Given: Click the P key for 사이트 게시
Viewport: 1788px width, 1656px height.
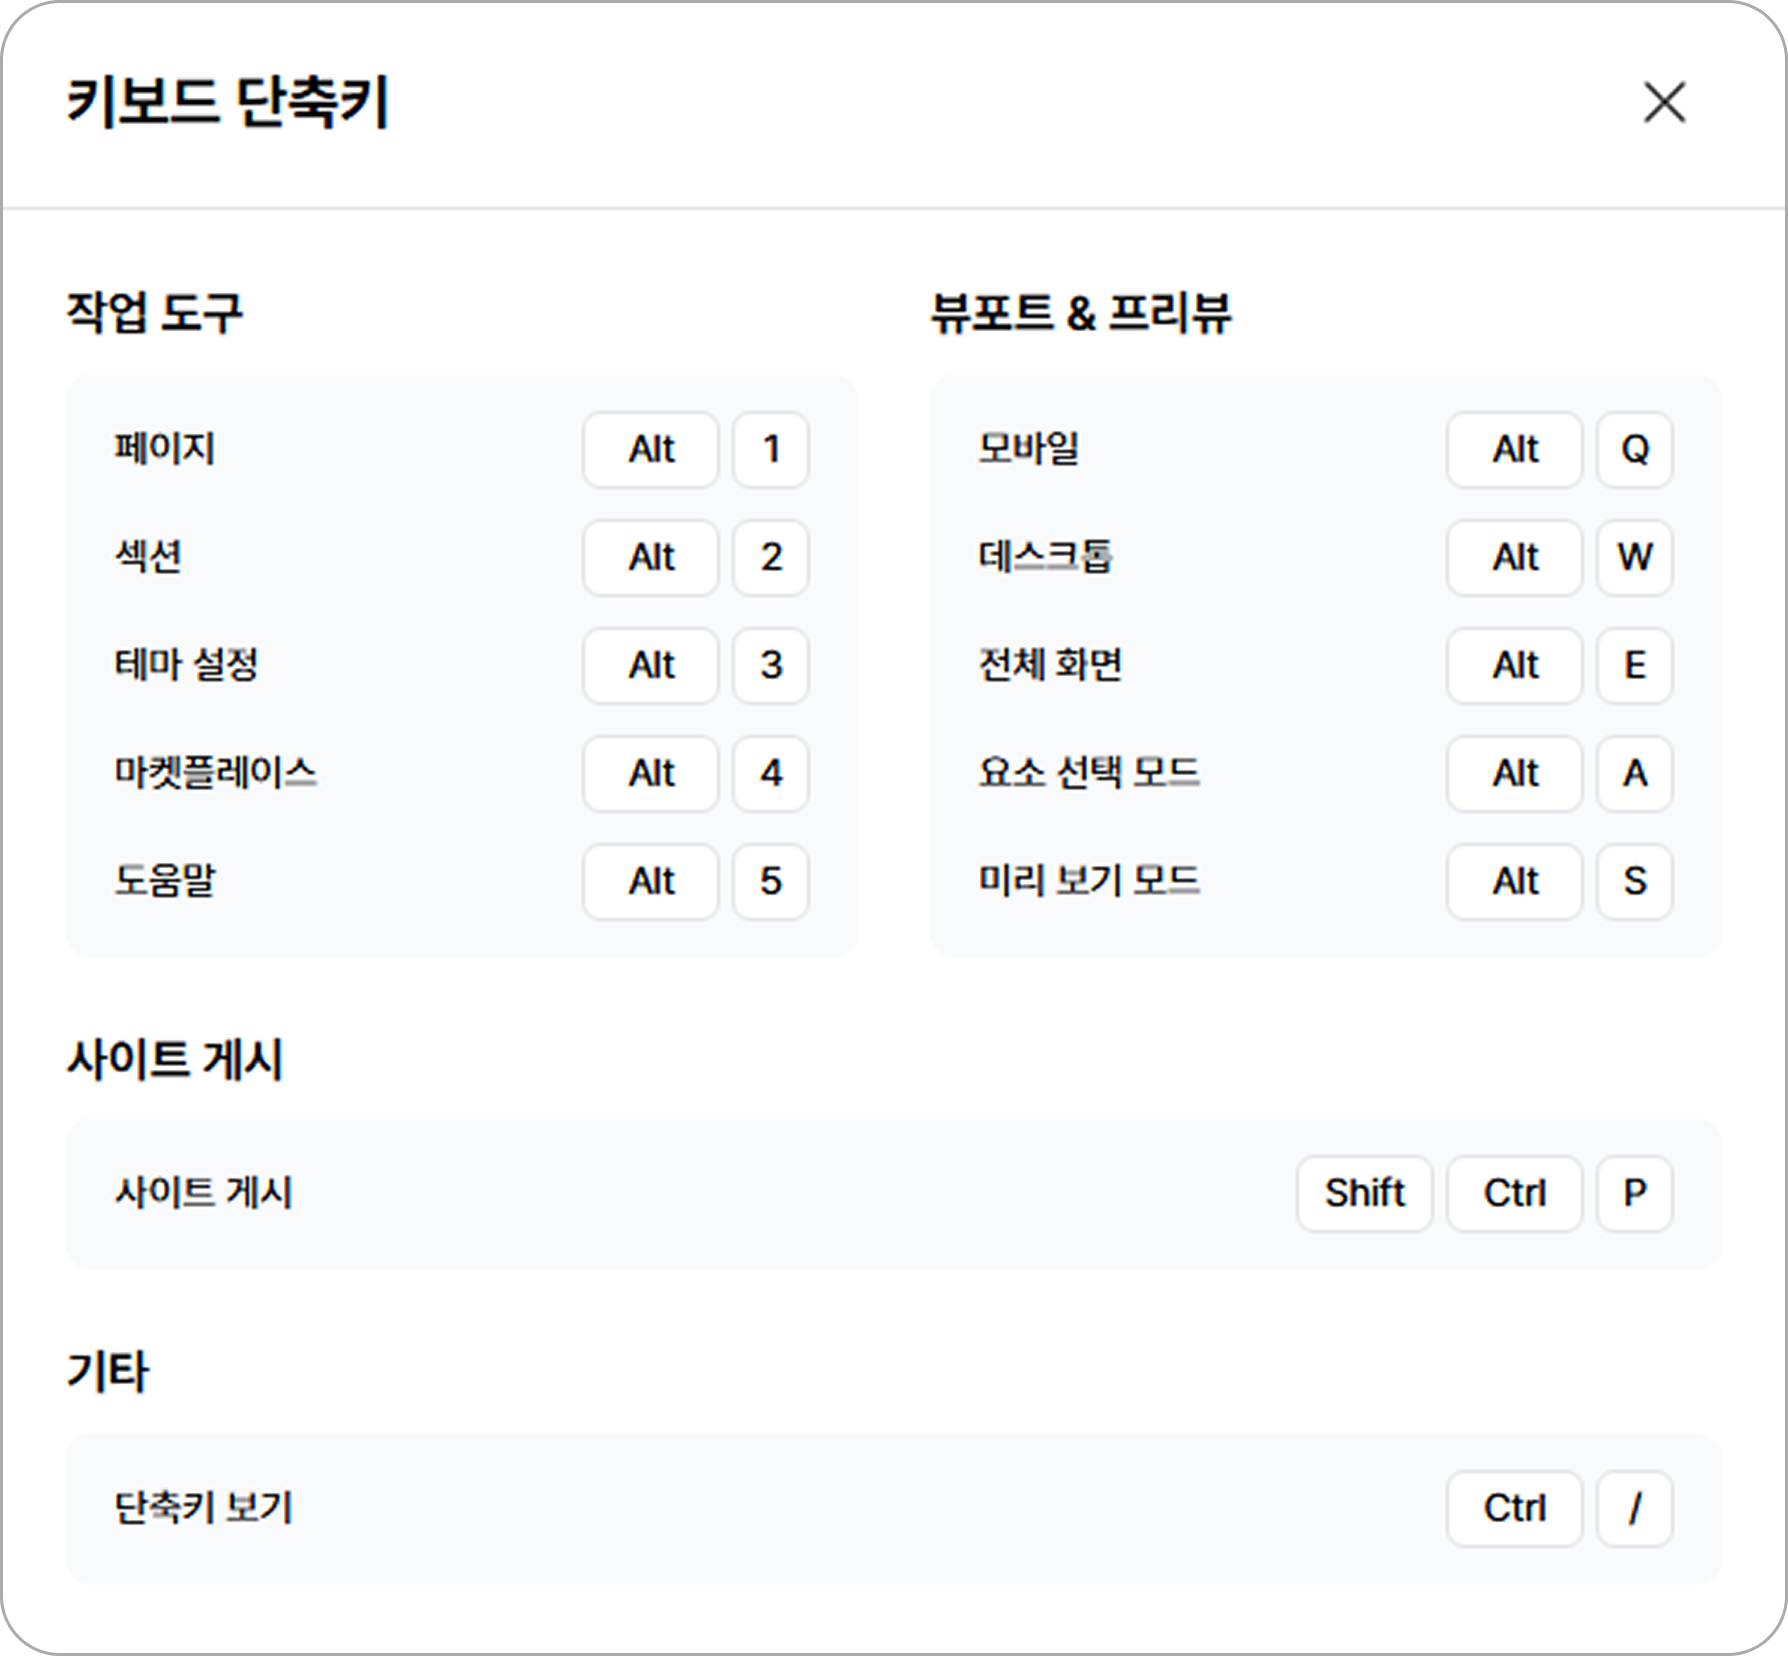Looking at the screenshot, I should coord(1634,1194).
